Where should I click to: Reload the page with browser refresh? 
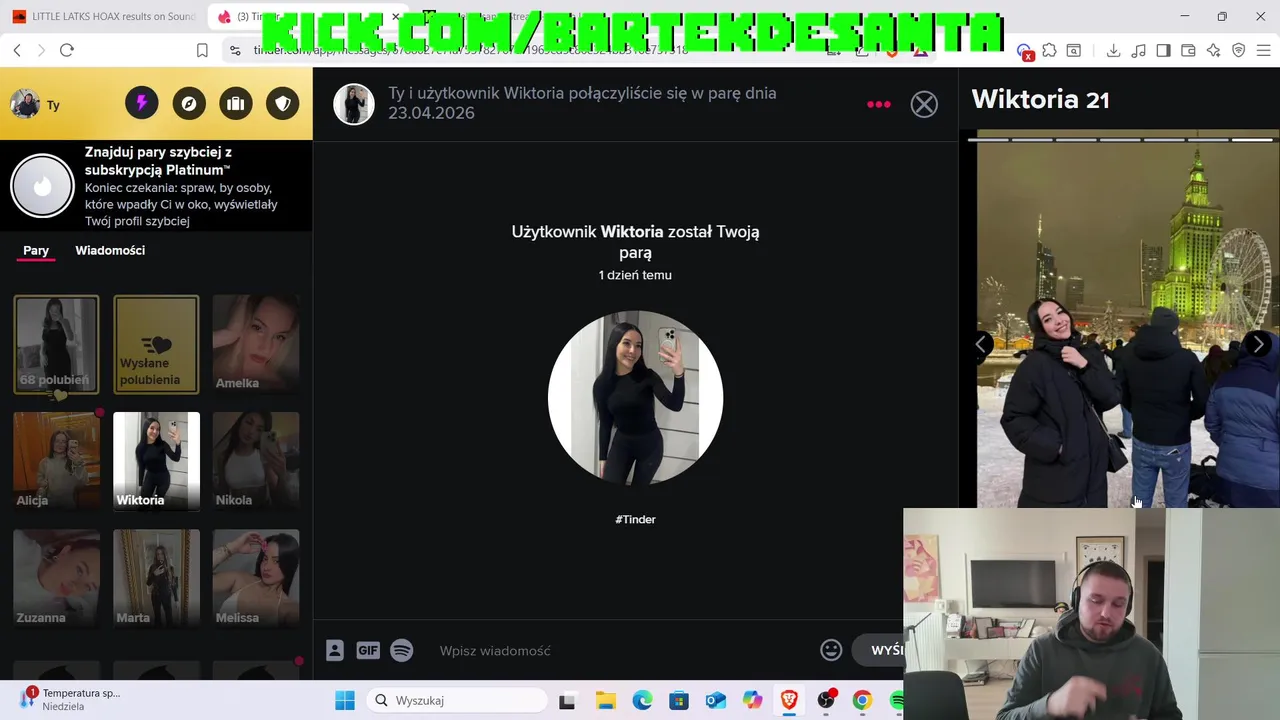point(67,50)
